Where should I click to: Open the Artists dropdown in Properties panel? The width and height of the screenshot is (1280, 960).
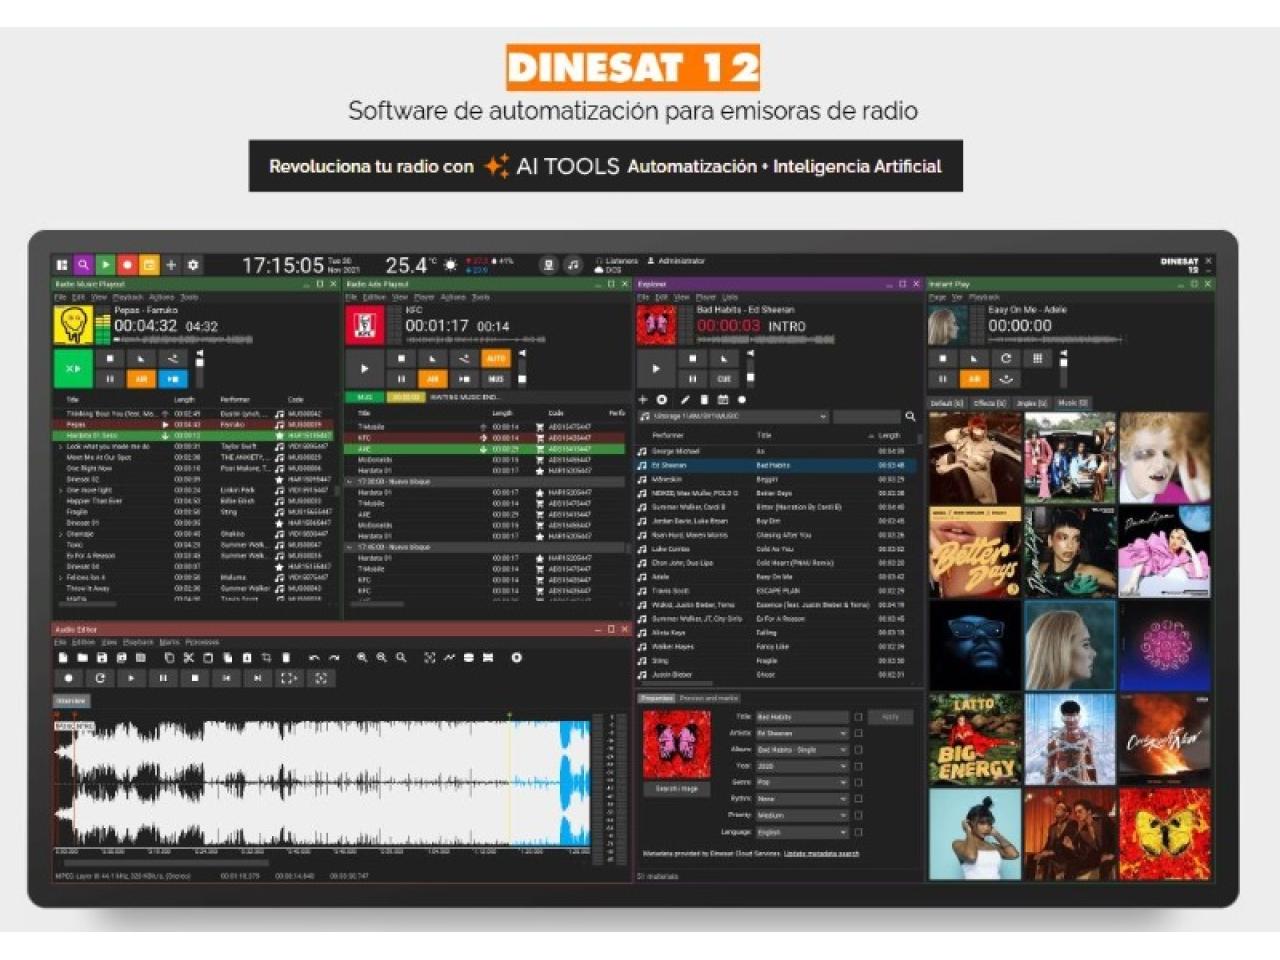click(802, 733)
